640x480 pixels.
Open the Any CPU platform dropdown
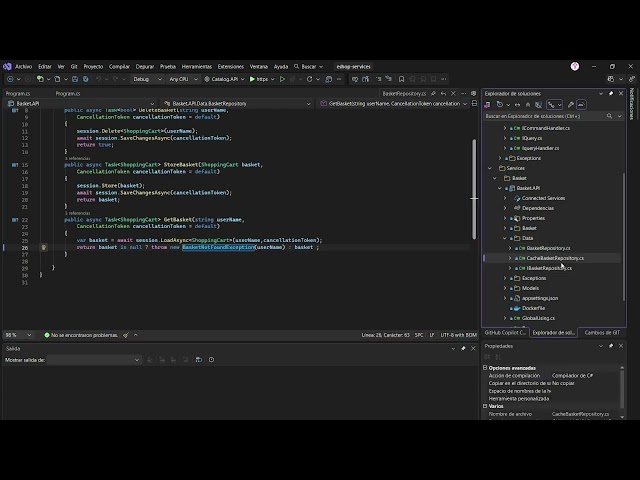pyautogui.click(x=183, y=79)
